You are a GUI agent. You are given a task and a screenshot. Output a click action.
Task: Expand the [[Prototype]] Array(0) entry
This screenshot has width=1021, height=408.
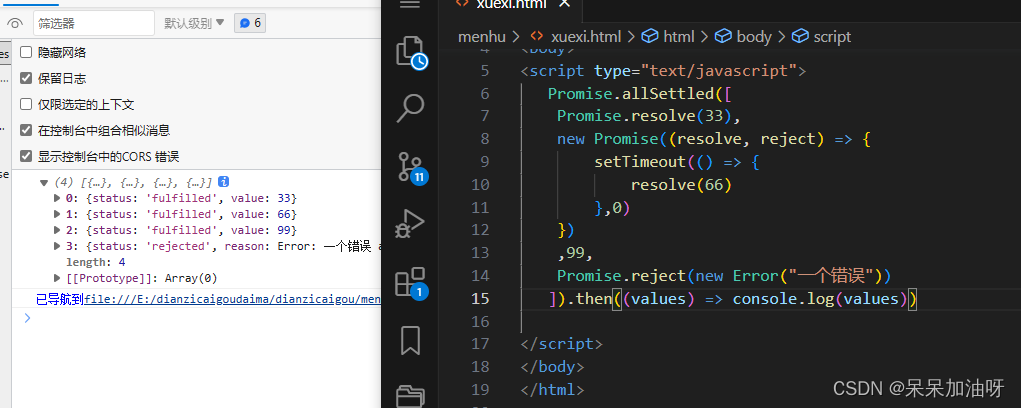(57, 279)
